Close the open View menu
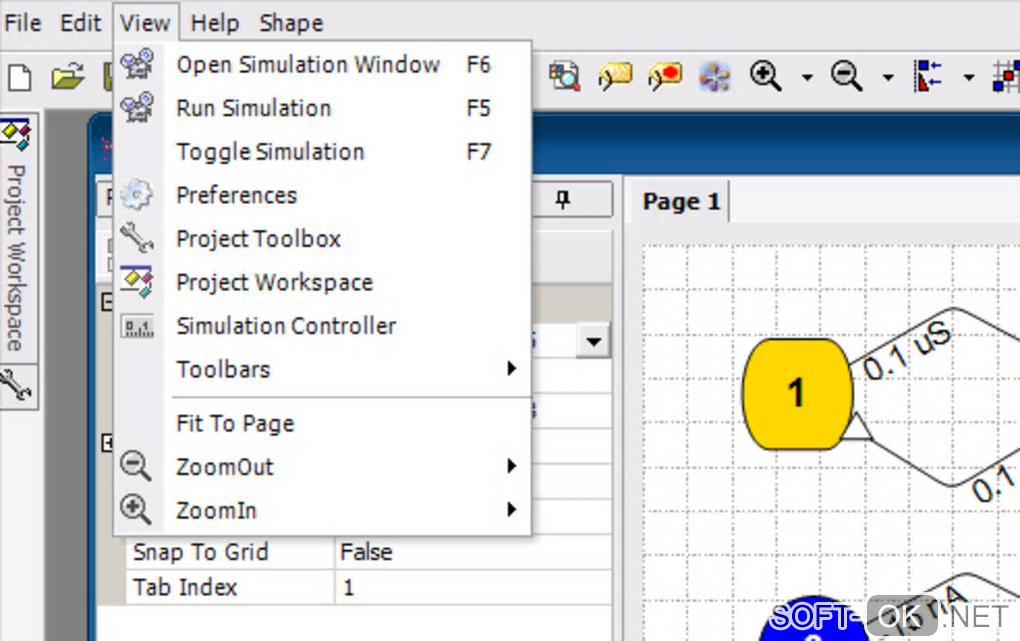 pos(145,23)
